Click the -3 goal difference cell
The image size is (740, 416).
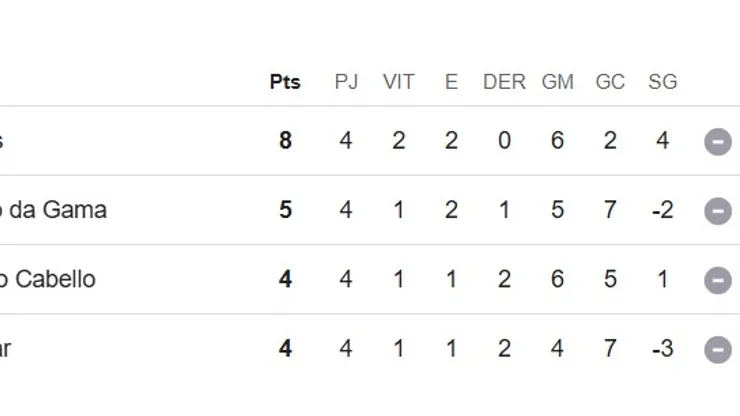point(662,348)
